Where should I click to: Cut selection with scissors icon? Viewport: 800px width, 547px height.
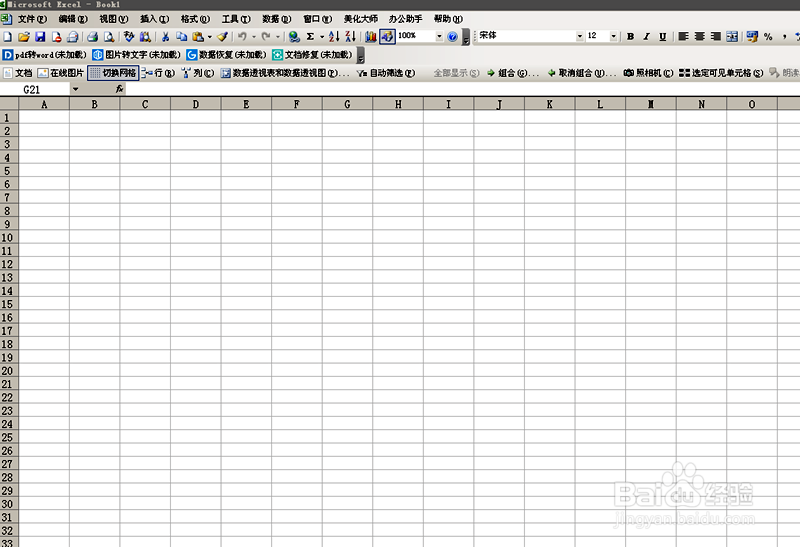pyautogui.click(x=165, y=37)
